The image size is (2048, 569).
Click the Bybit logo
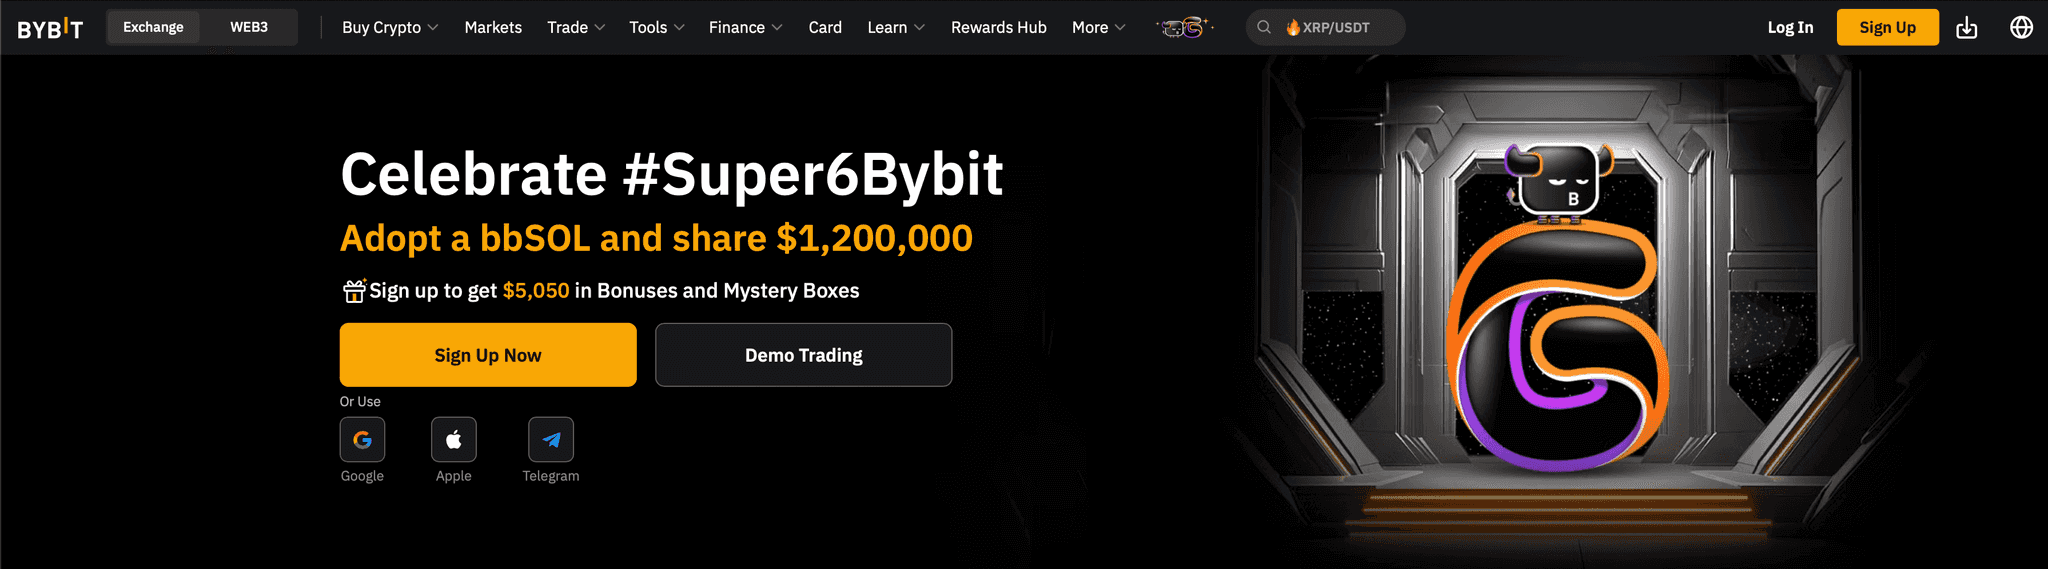click(x=50, y=28)
